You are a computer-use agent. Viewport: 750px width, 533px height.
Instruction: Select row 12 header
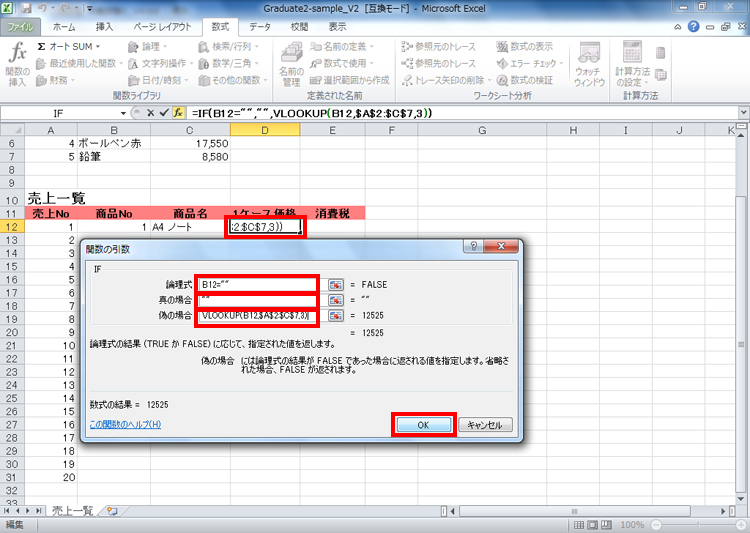point(12,227)
